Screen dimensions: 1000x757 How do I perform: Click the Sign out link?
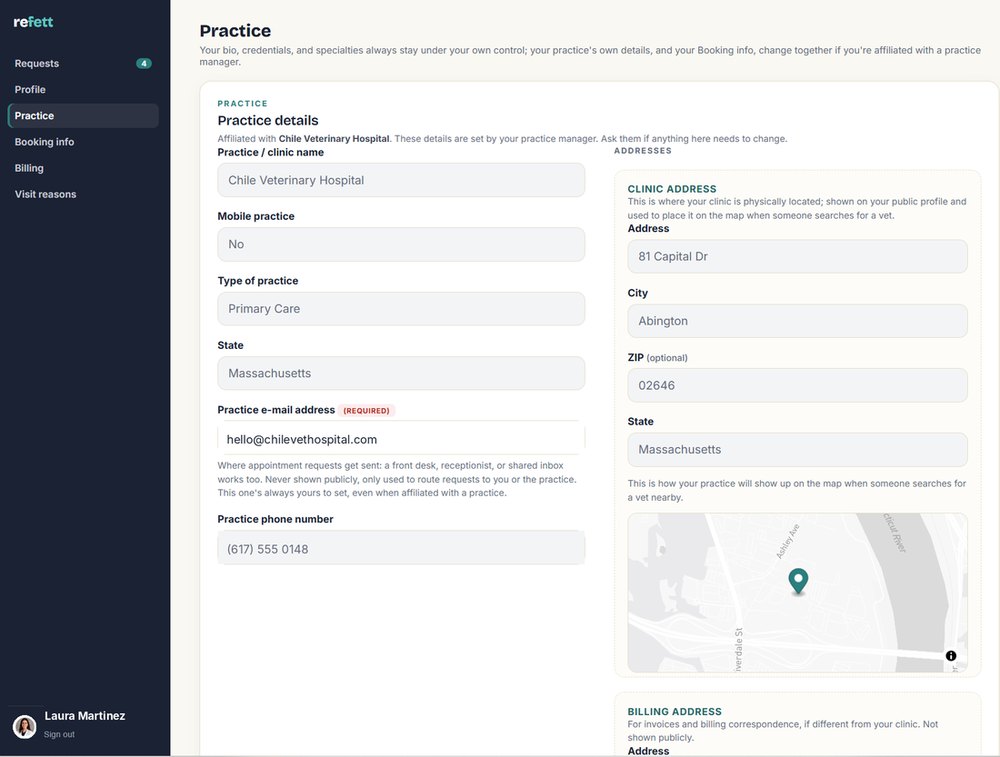pos(59,735)
